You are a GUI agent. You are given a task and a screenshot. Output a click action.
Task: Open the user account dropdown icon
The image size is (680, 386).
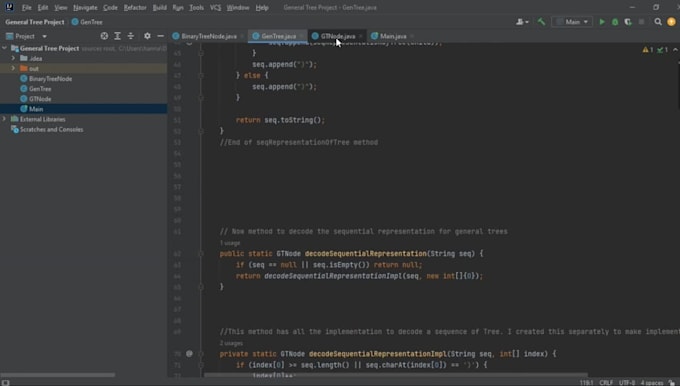[x=522, y=22]
